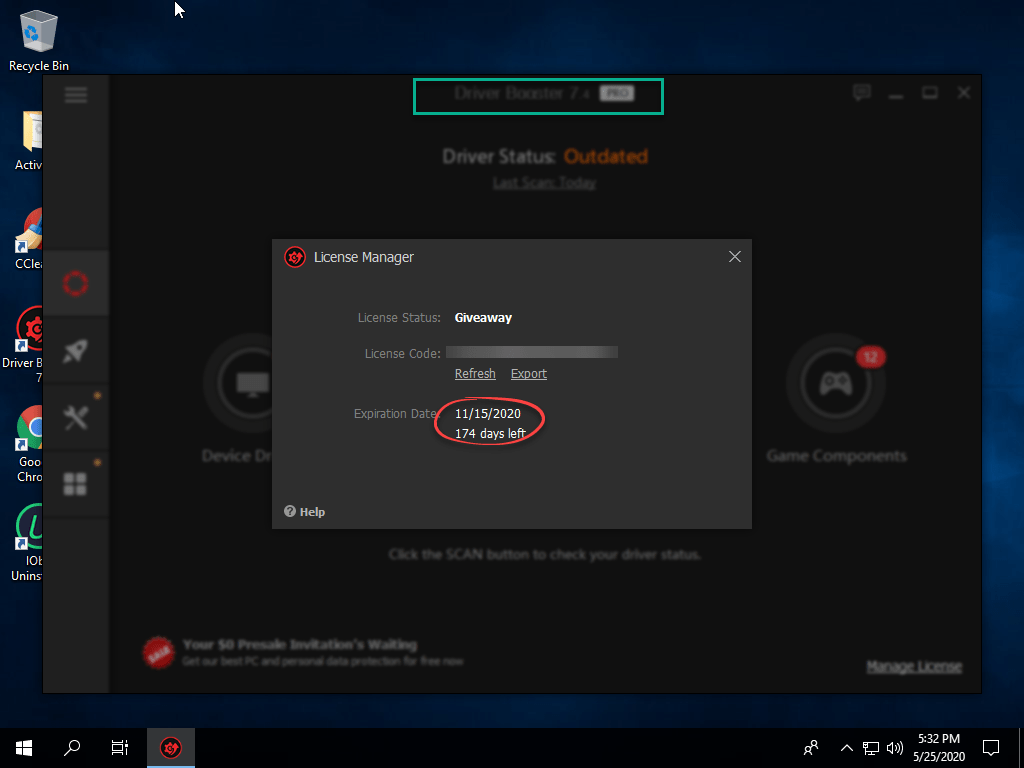Open taskbar Search
The width and height of the screenshot is (1024, 768).
72,748
